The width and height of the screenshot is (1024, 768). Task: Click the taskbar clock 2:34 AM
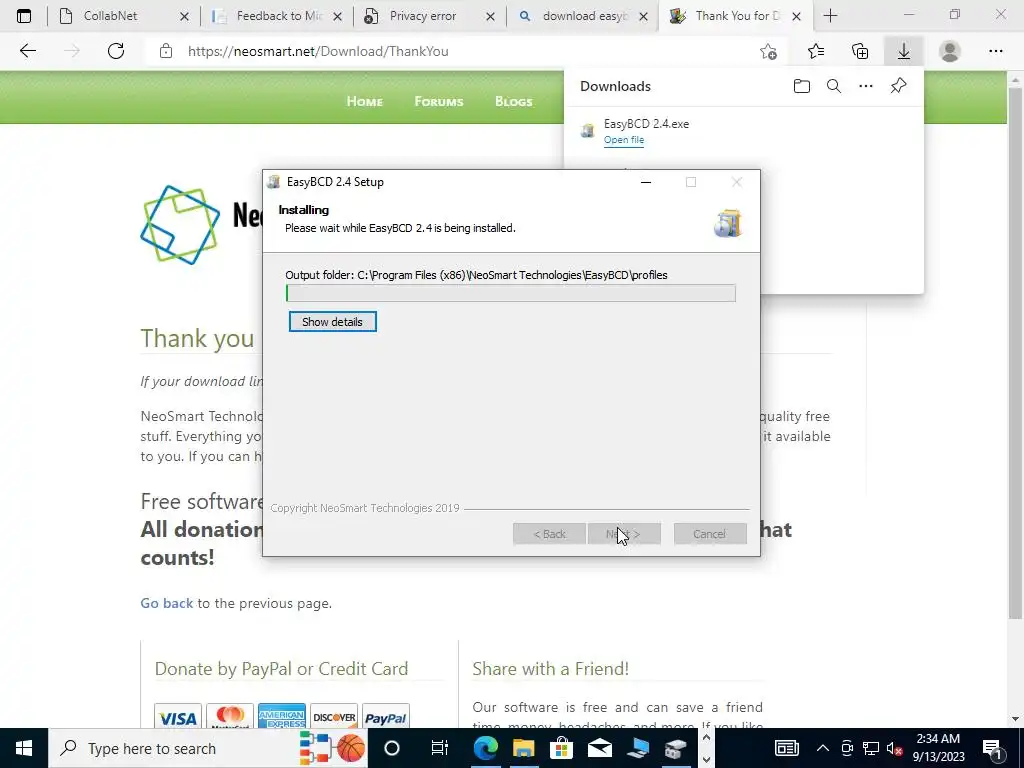pyautogui.click(x=938, y=748)
